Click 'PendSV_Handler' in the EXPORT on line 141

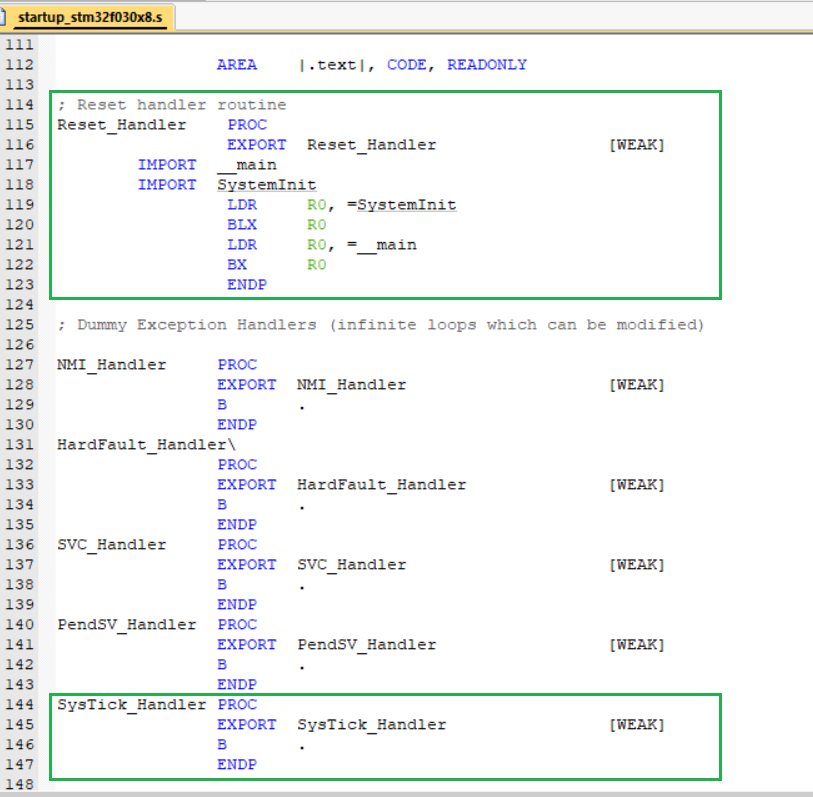click(x=367, y=645)
